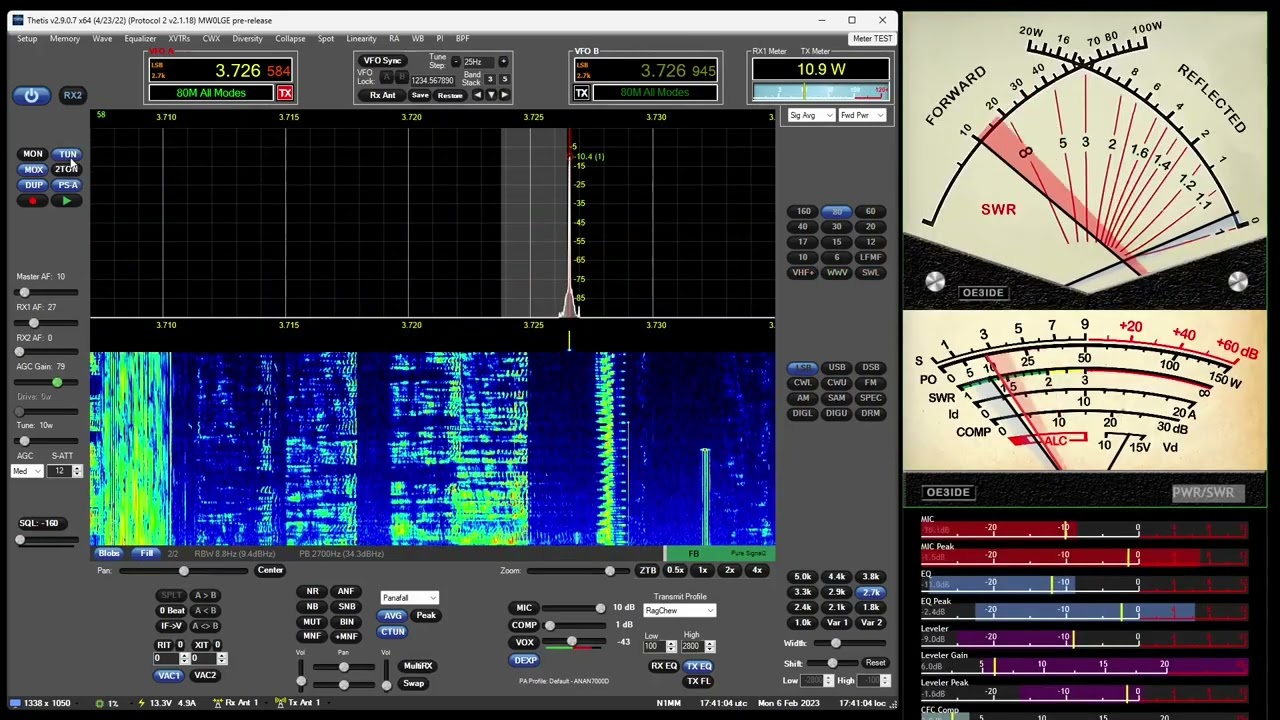Click the VFO A frequency display
This screenshot has width=1280, height=720.
click(222, 71)
